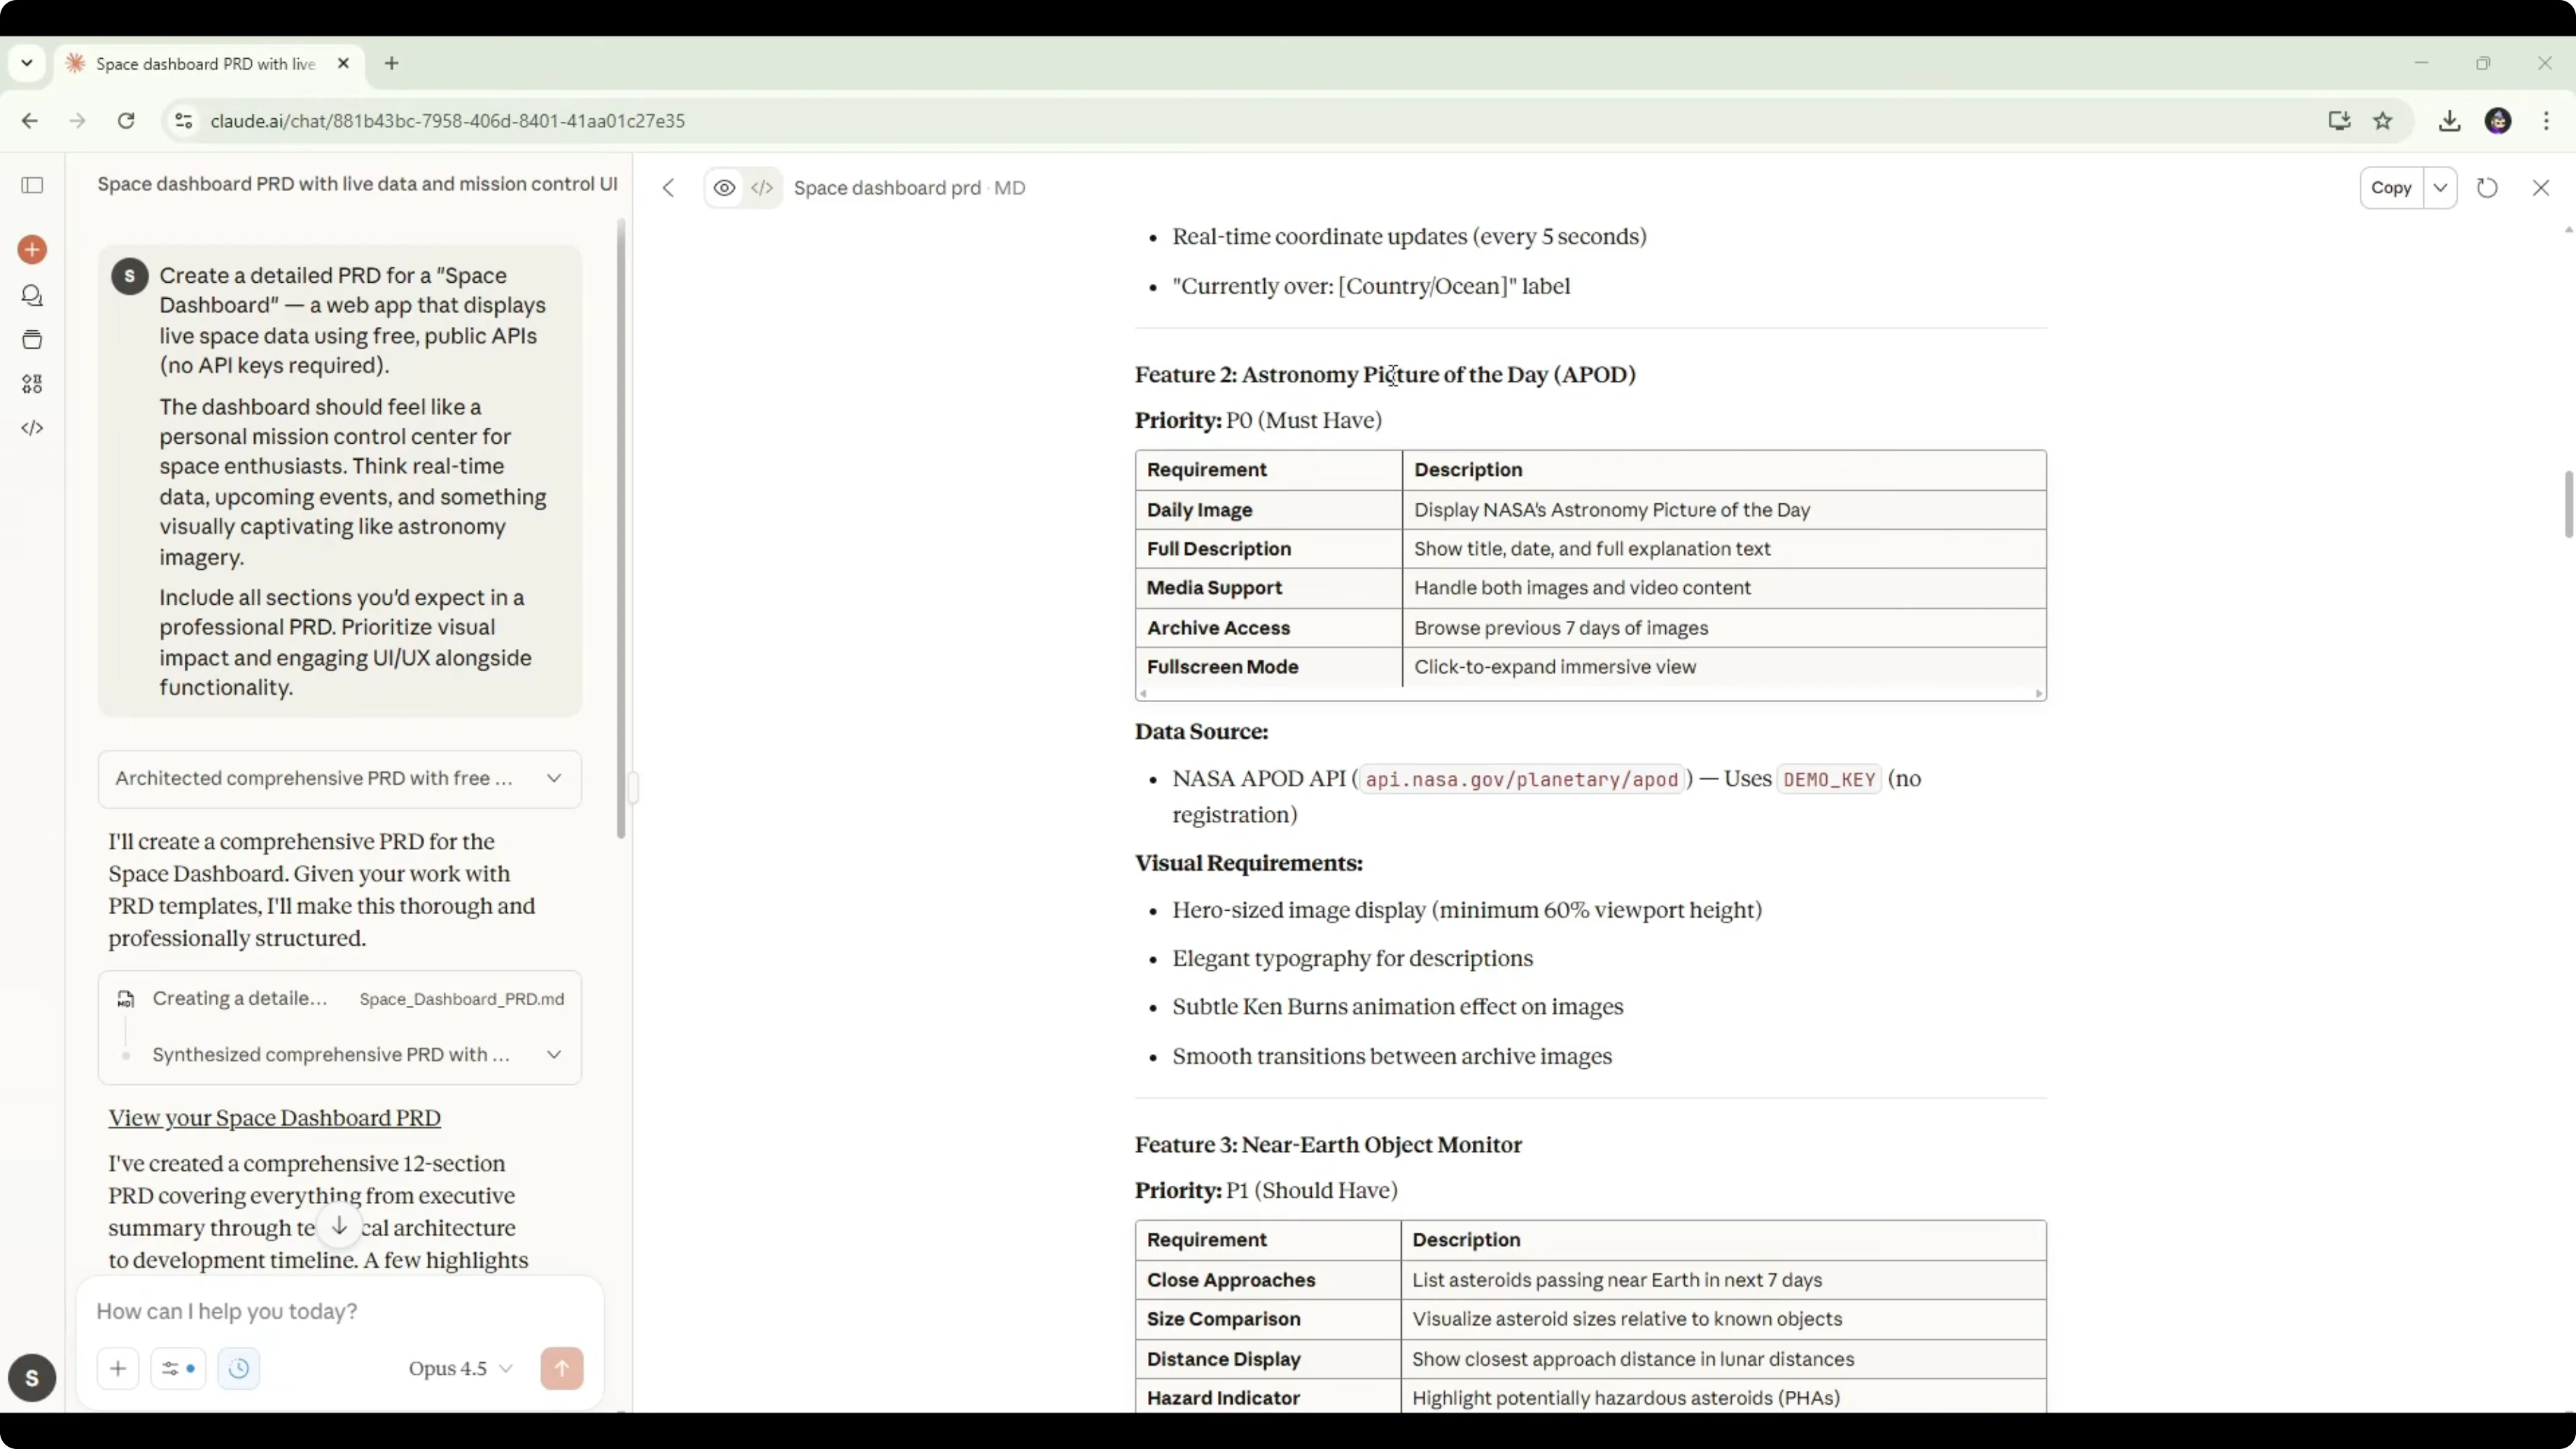This screenshot has height=1449, width=2576.
Task: Open the Artifacts icon in sidebar
Action: coord(32,384)
